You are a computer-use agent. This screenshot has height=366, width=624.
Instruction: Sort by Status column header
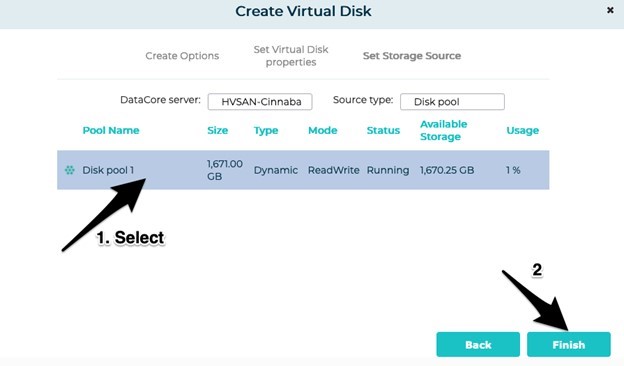coord(383,130)
